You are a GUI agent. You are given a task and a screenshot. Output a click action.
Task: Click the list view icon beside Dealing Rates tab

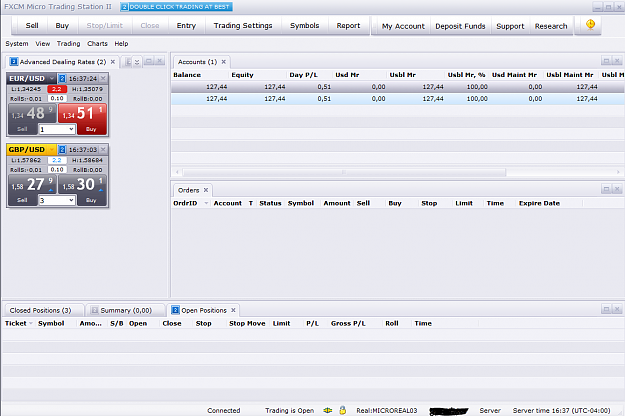(x=128, y=62)
